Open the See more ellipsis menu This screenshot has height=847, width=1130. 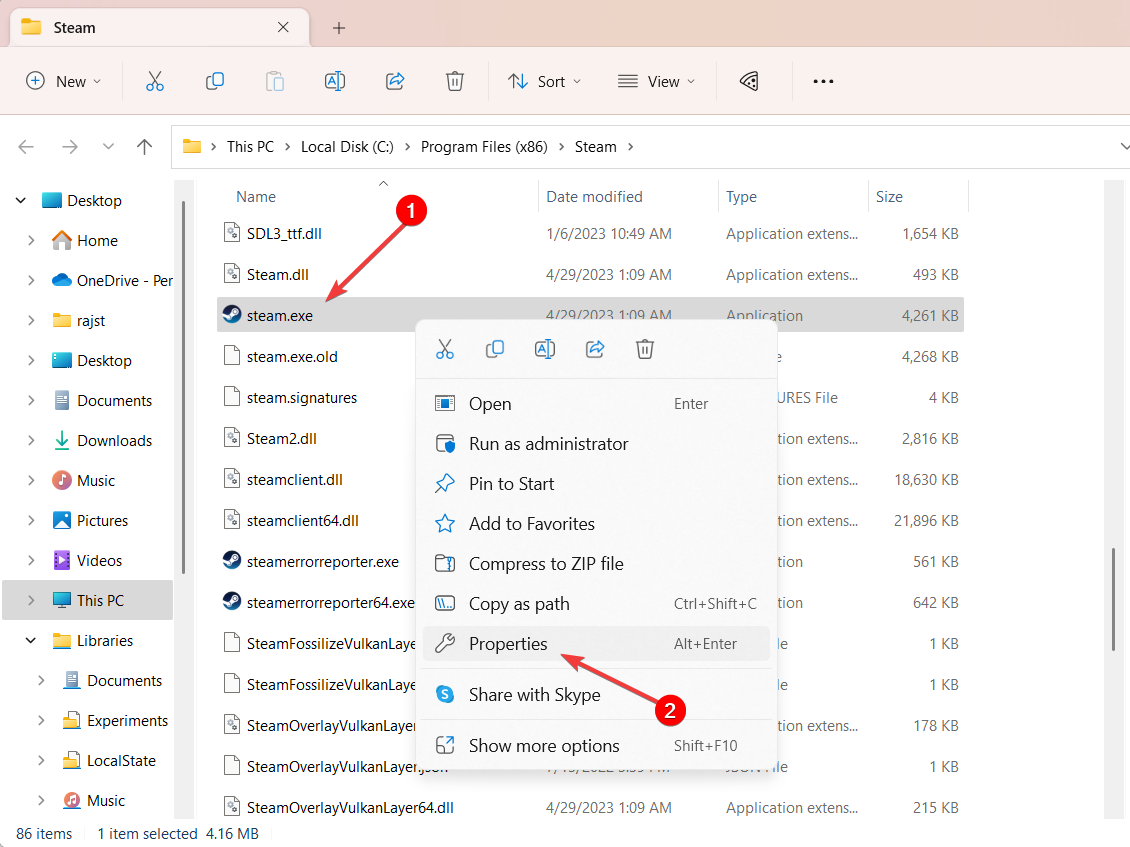point(823,81)
